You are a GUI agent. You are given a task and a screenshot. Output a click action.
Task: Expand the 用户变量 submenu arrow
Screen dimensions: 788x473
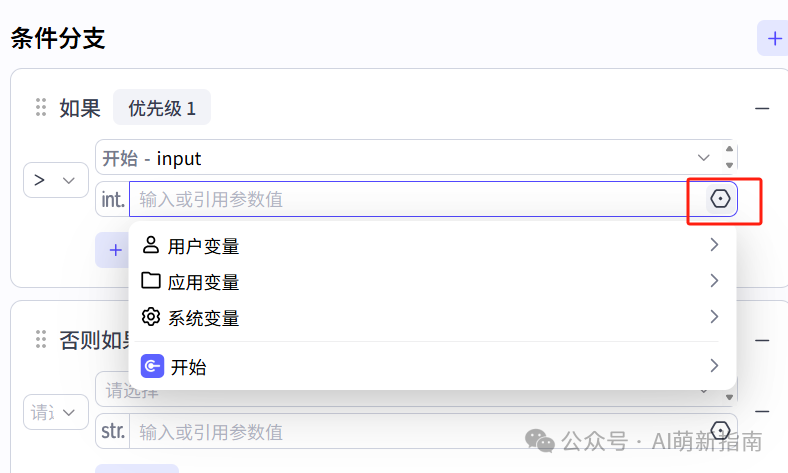pyautogui.click(x=714, y=245)
